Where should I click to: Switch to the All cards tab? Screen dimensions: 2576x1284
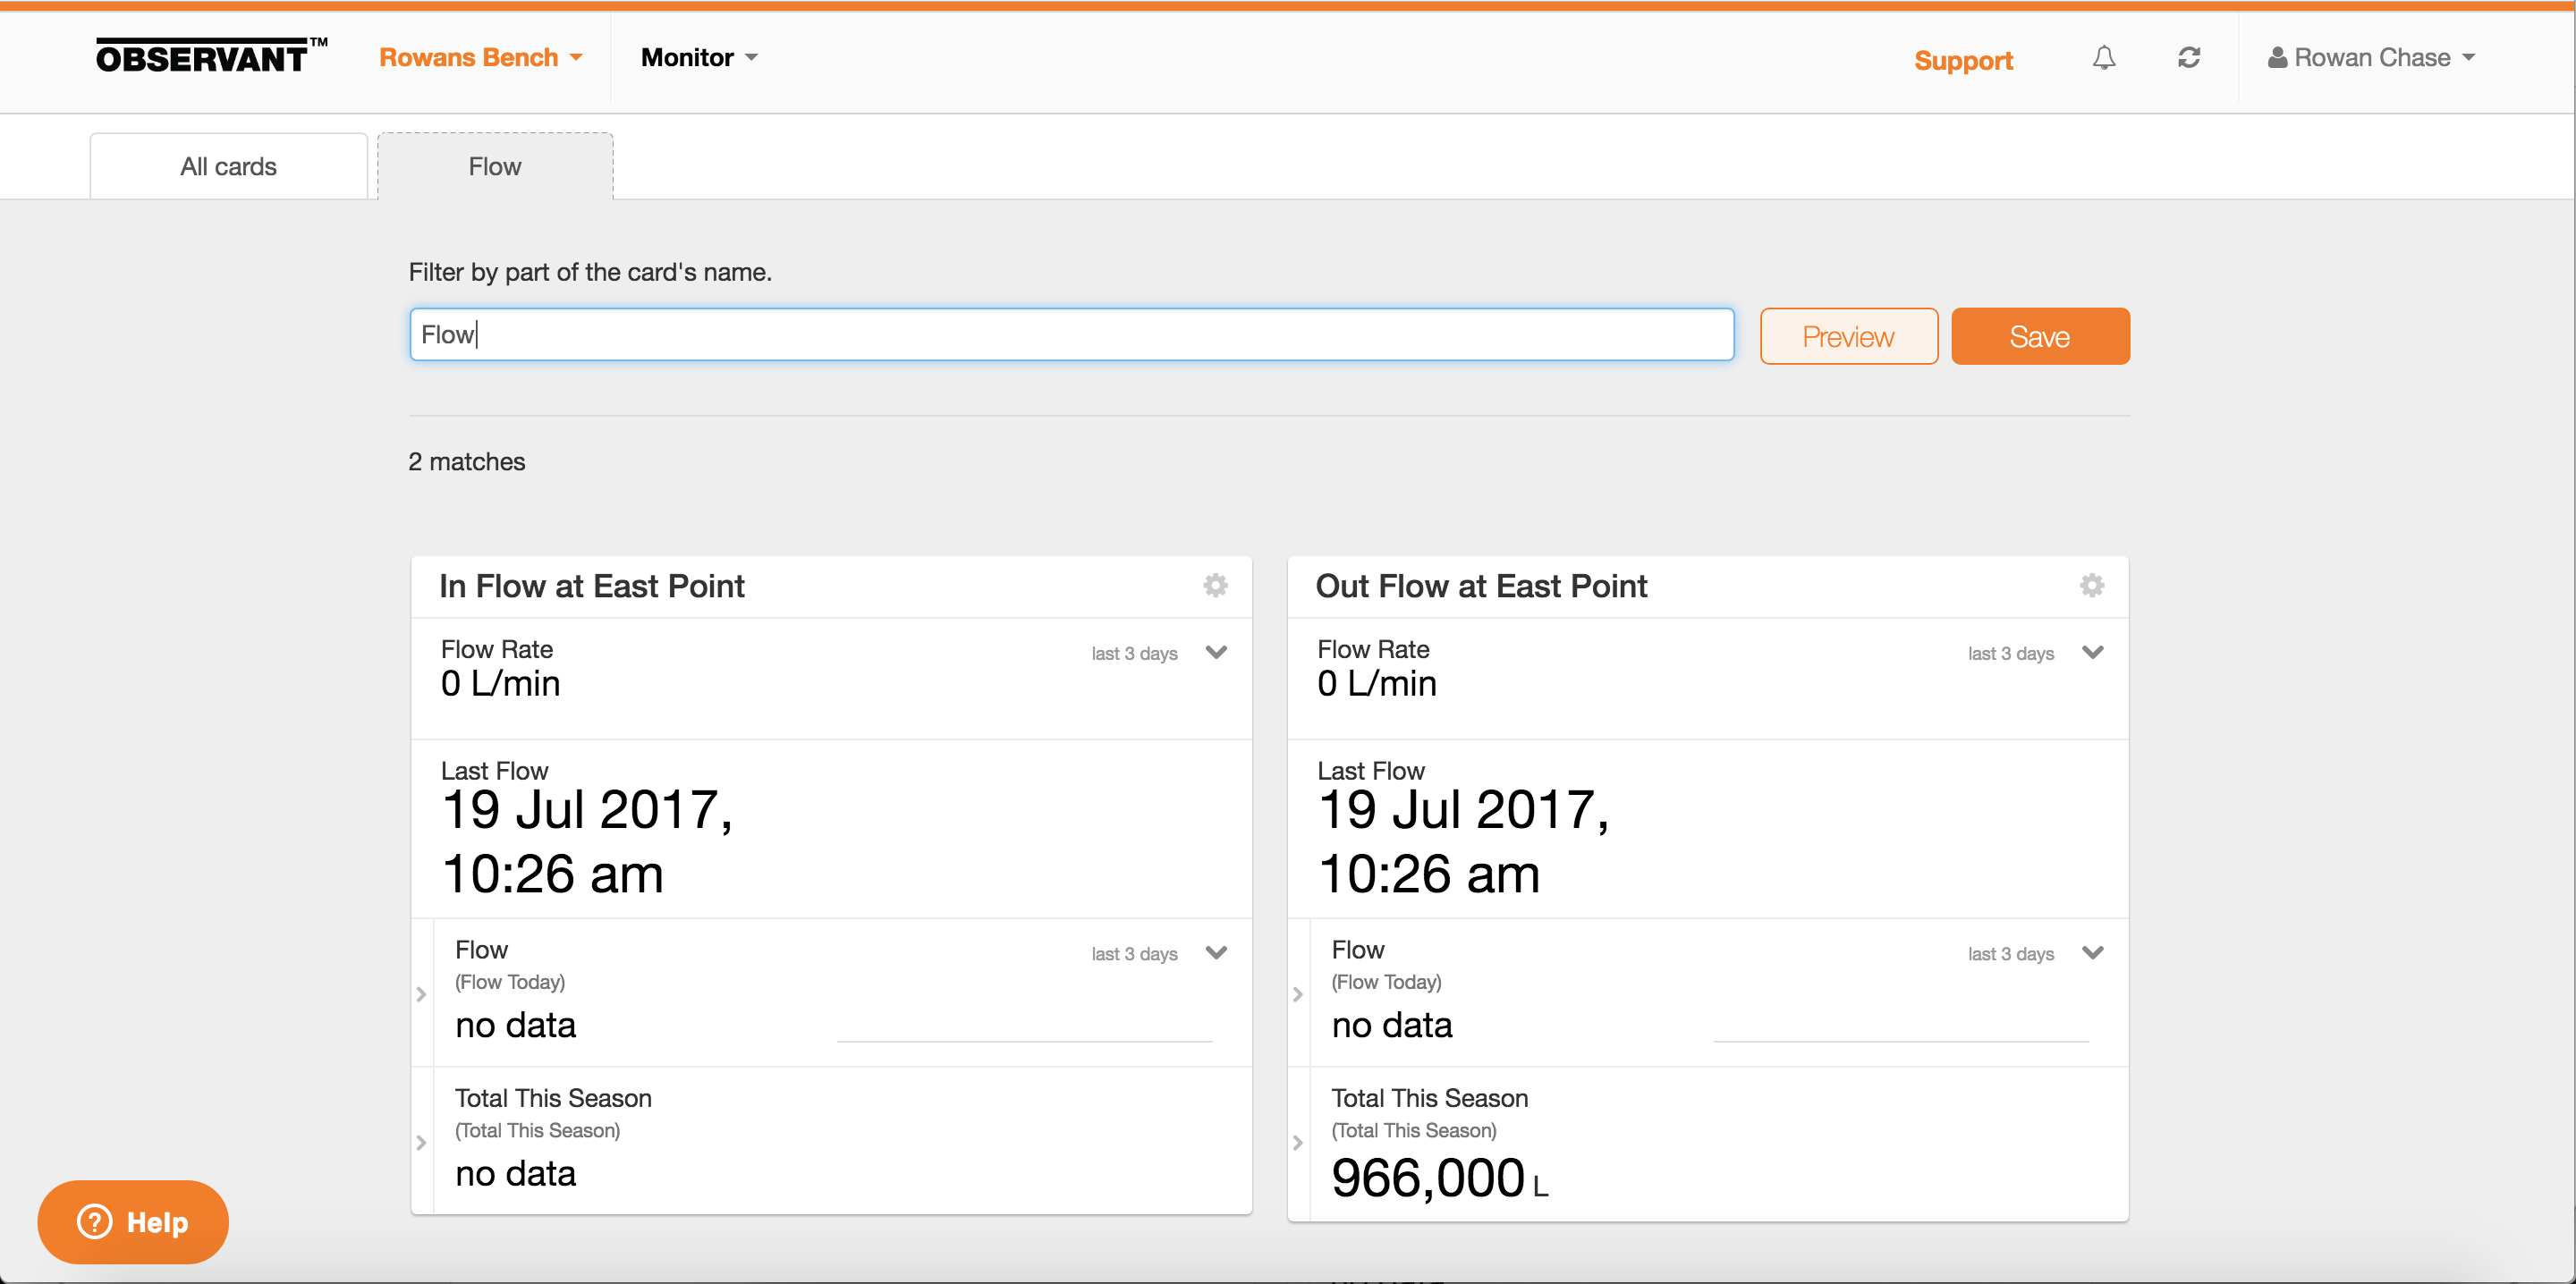(x=229, y=166)
